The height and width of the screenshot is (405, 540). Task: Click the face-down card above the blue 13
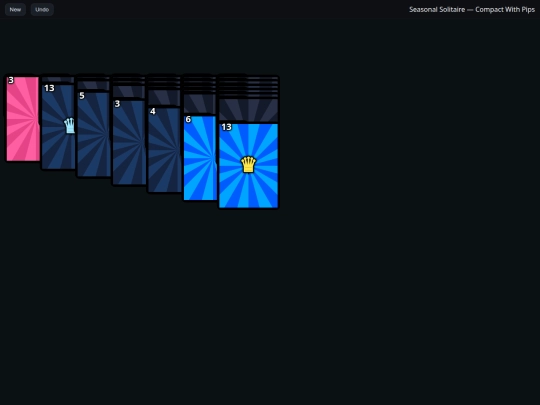coord(249,110)
